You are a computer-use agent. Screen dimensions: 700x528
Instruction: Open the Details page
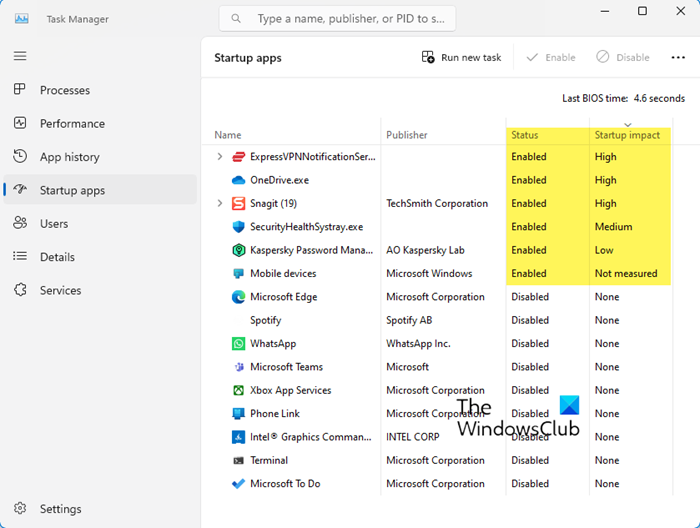point(100,257)
